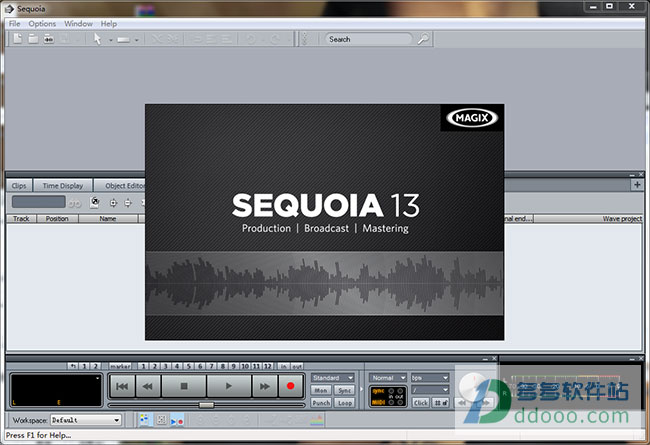Switch to the Time Display tab
Image resolution: width=650 pixels, height=445 pixels.
63,185
